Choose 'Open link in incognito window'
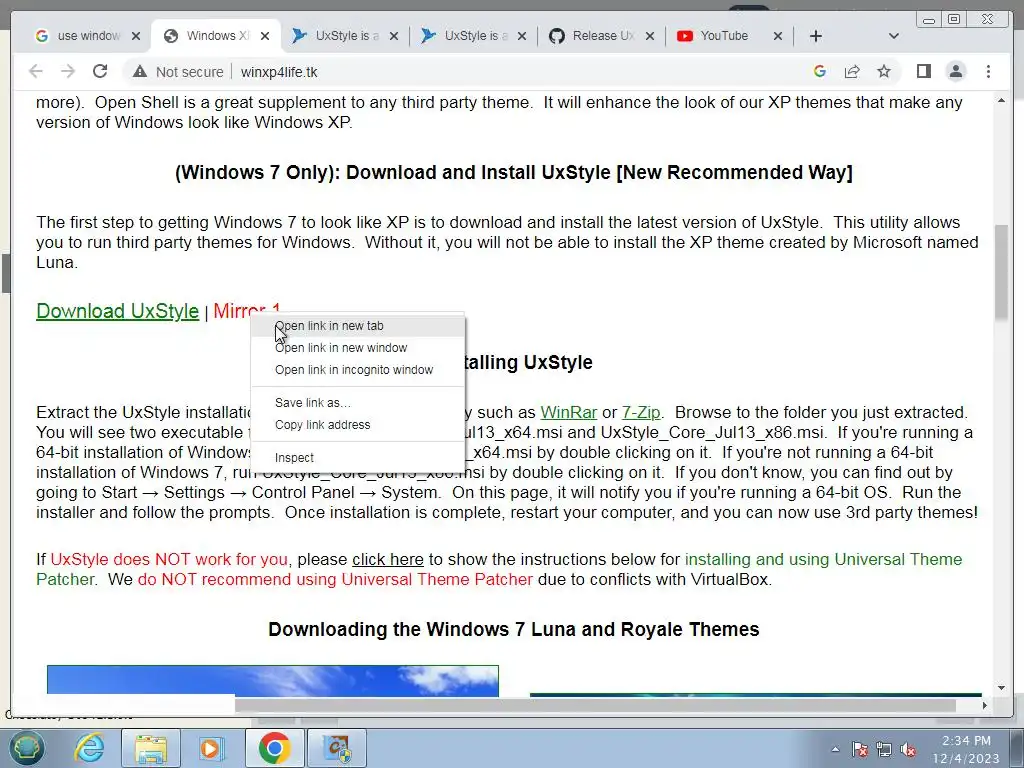This screenshot has height=768, width=1024. click(358, 370)
